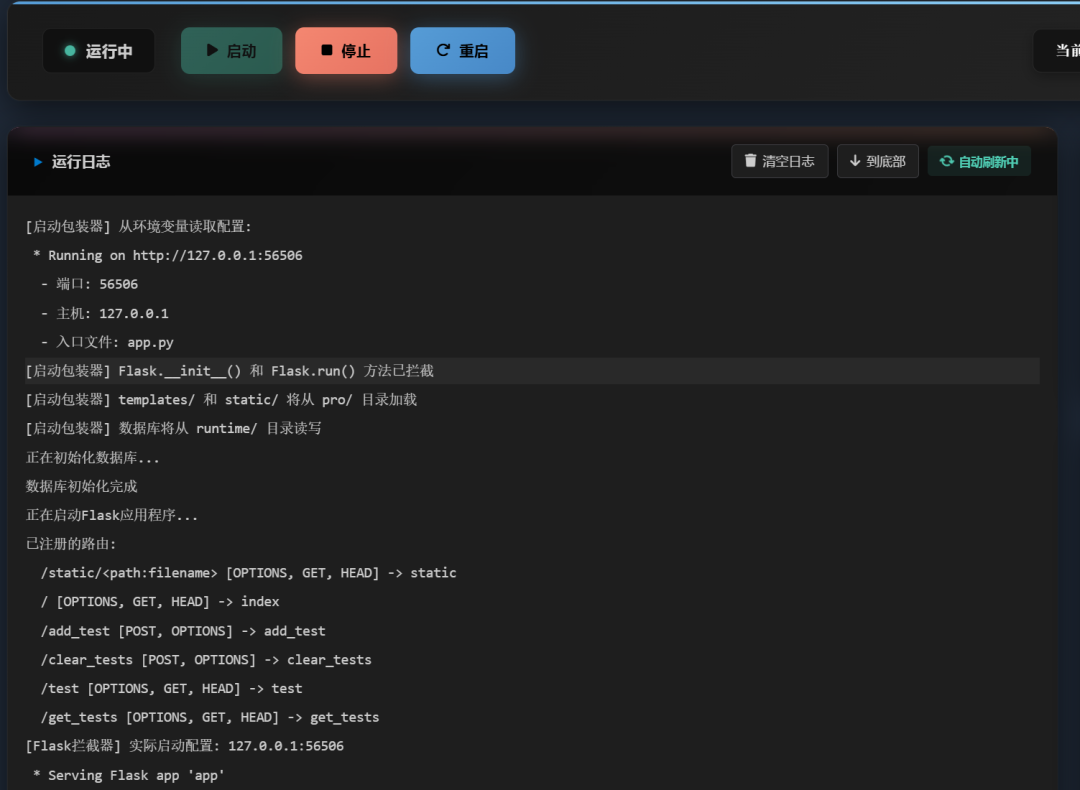Image resolution: width=1080 pixels, height=790 pixels.
Task: Click log line 'templates/ 和 static/ 将从 pro/ 目录加载'
Action: 221,400
